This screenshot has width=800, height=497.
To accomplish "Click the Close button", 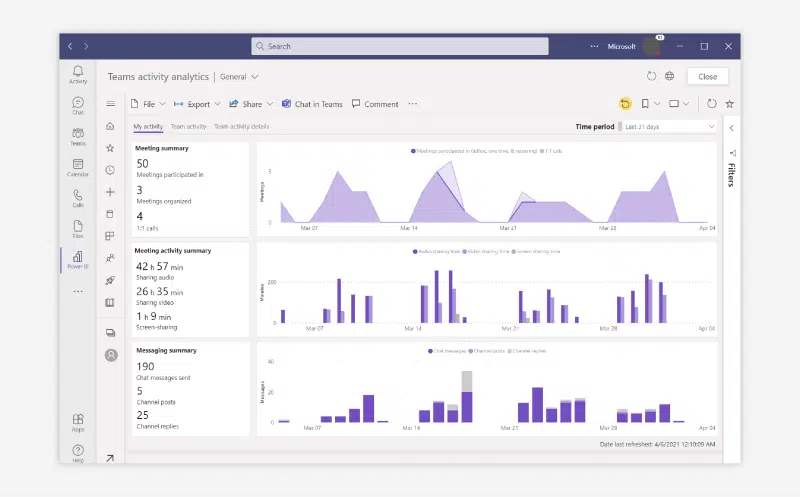I will pos(707,77).
